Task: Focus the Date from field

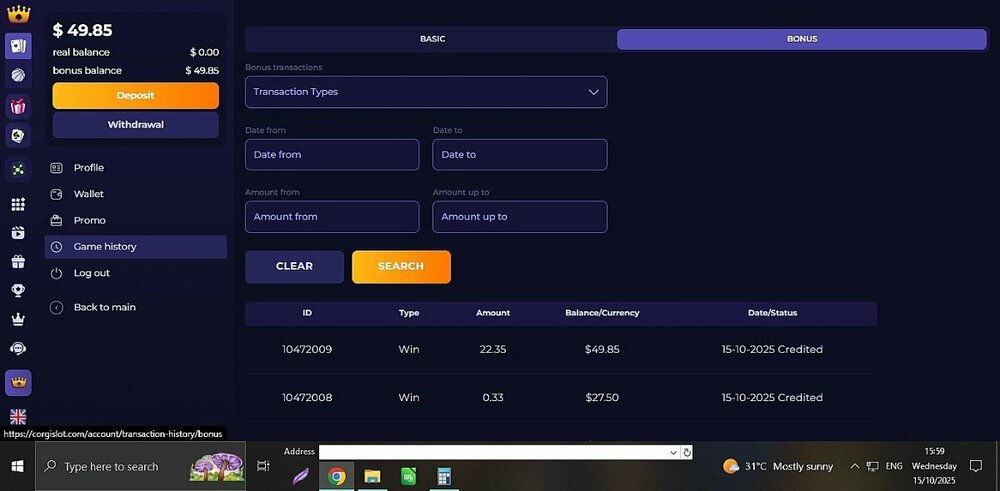Action: pyautogui.click(x=332, y=155)
